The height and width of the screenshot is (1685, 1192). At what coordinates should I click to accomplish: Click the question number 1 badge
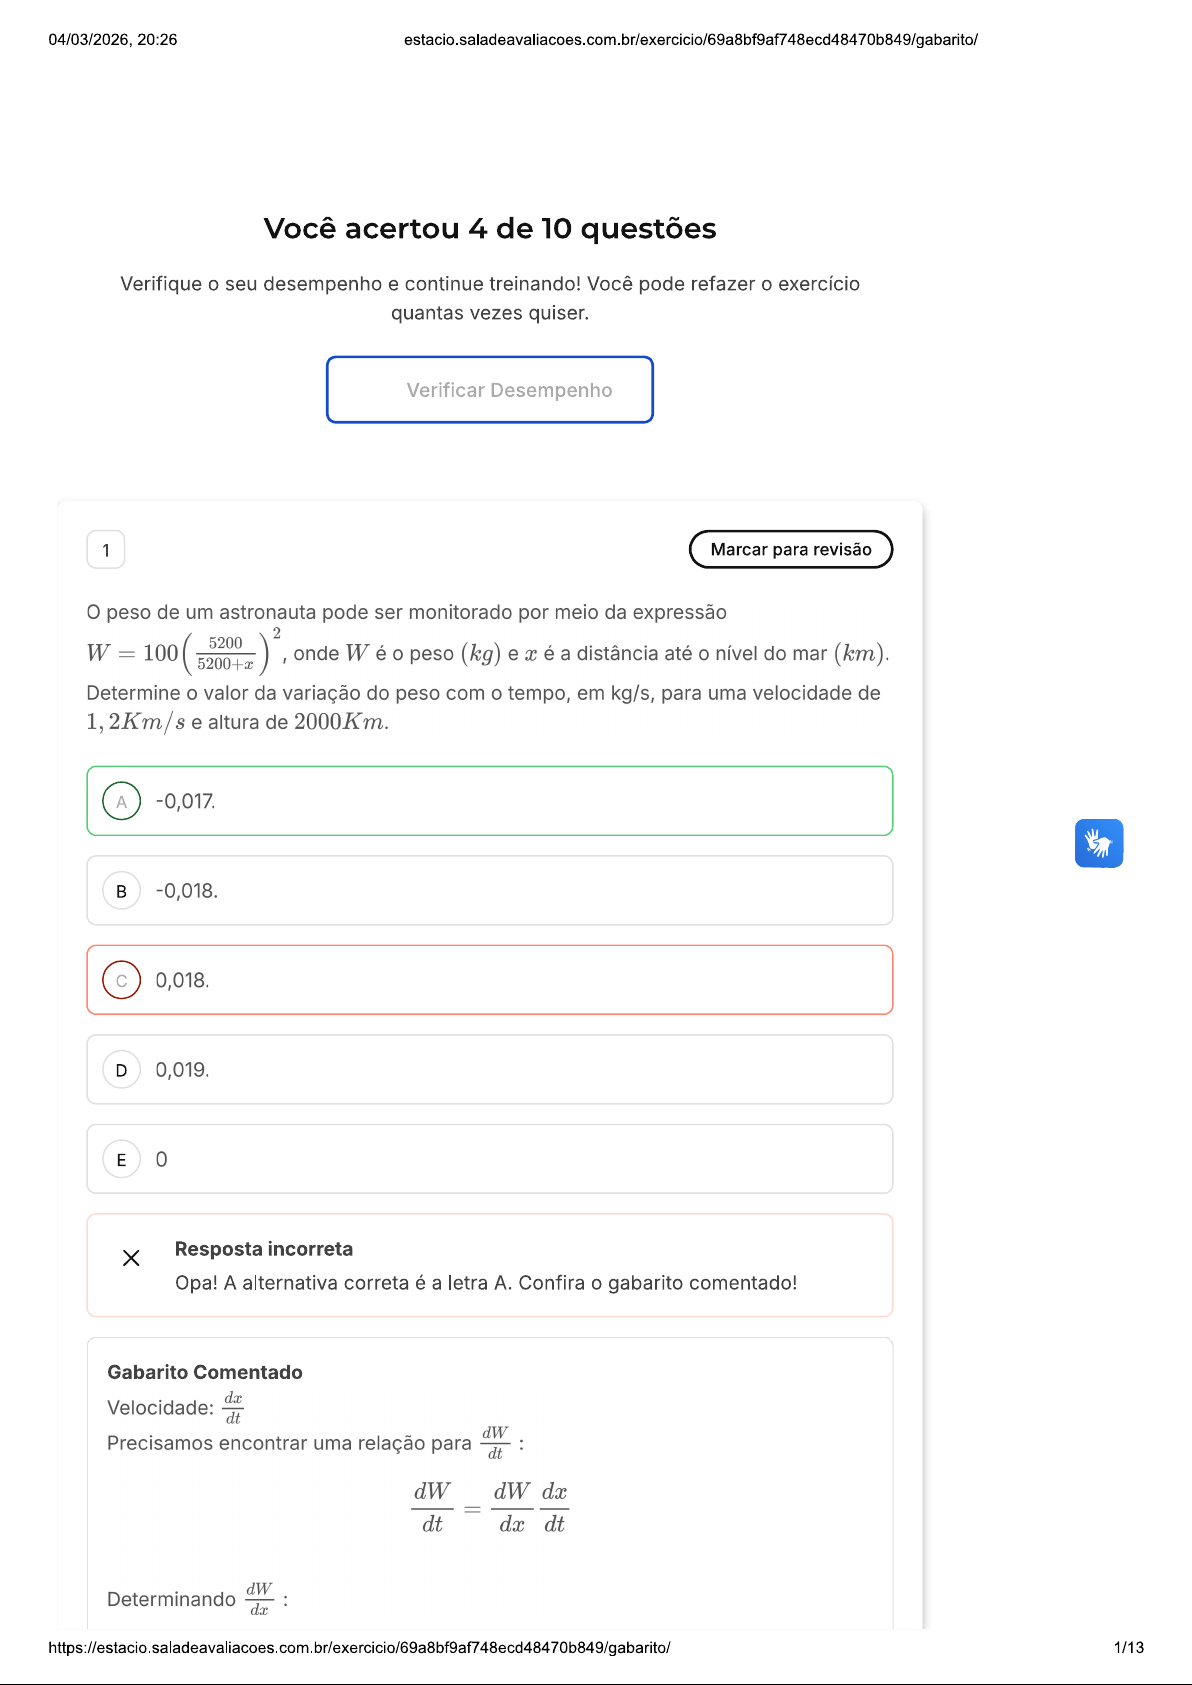click(x=106, y=550)
